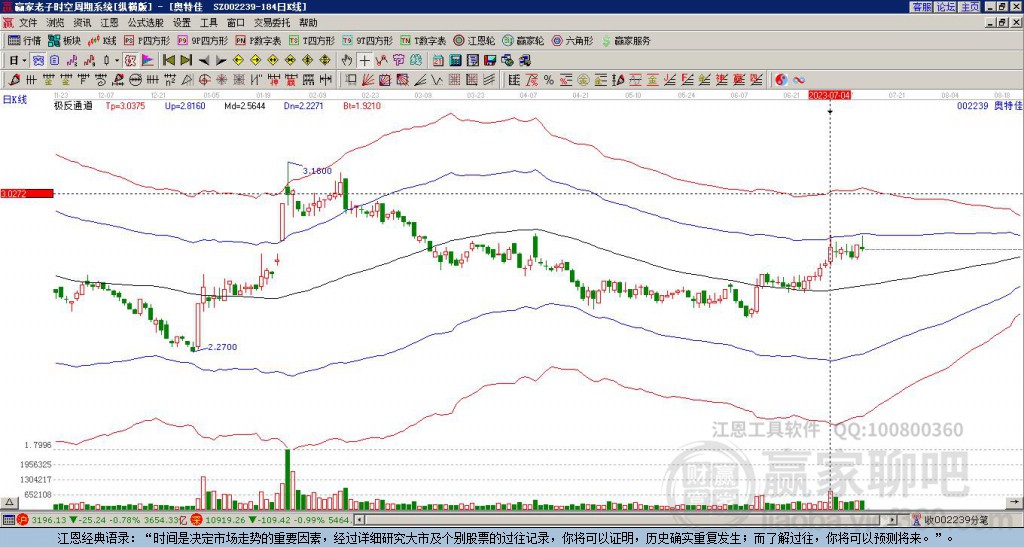
Task: Click the calculator icon in toolbar
Action: [x=456, y=61]
